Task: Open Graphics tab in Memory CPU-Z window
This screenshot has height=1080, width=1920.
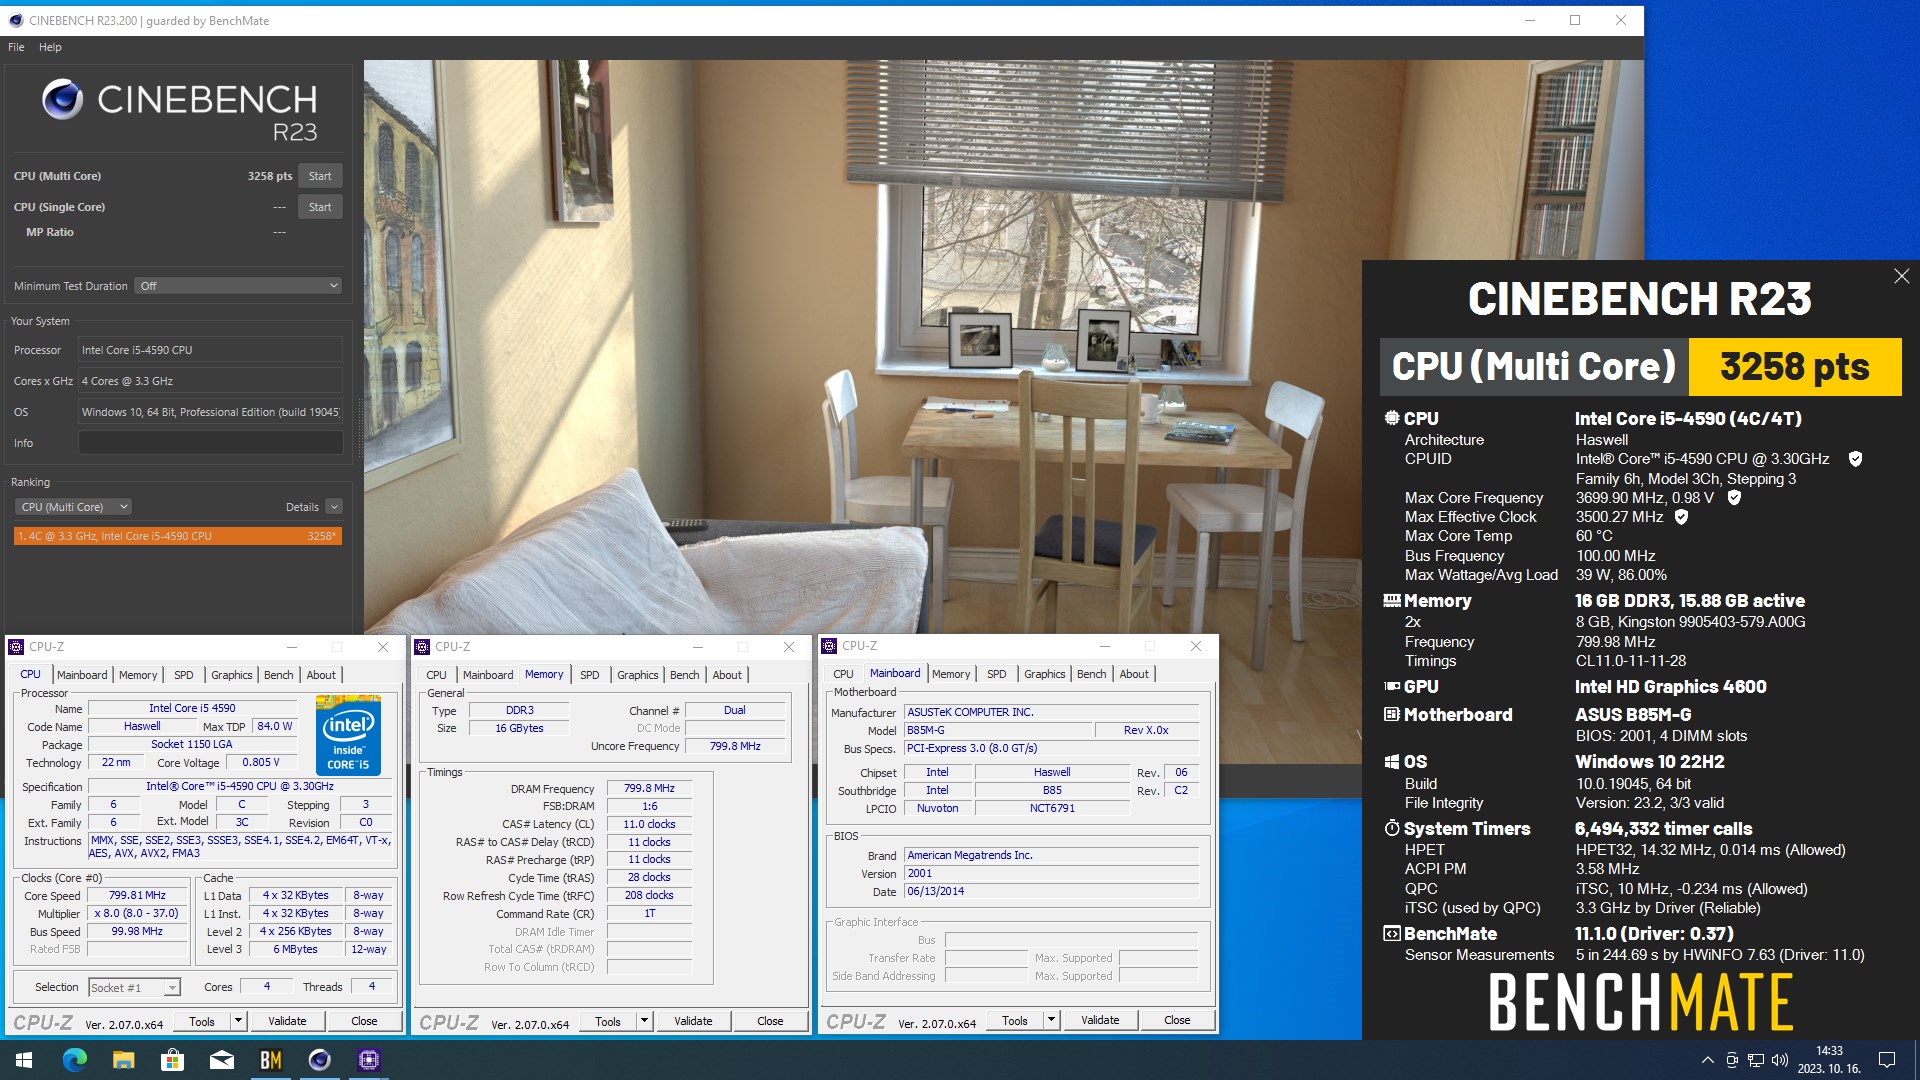Action: (638, 675)
